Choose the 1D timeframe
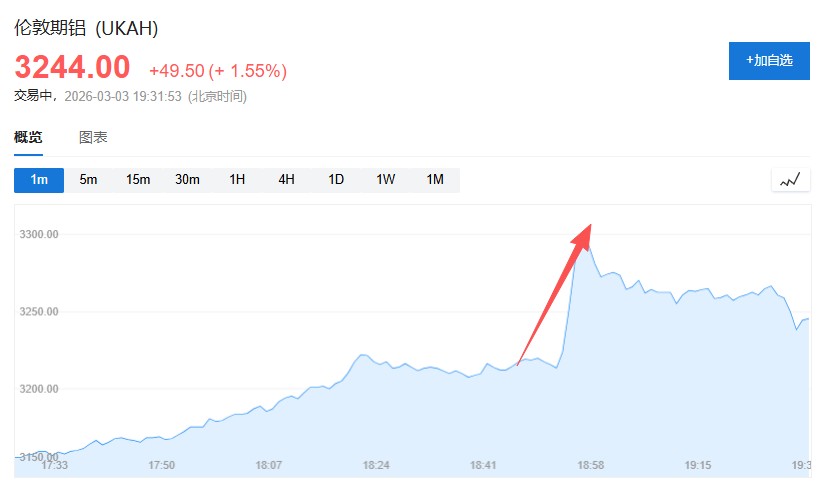This screenshot has width=830, height=488. click(336, 180)
